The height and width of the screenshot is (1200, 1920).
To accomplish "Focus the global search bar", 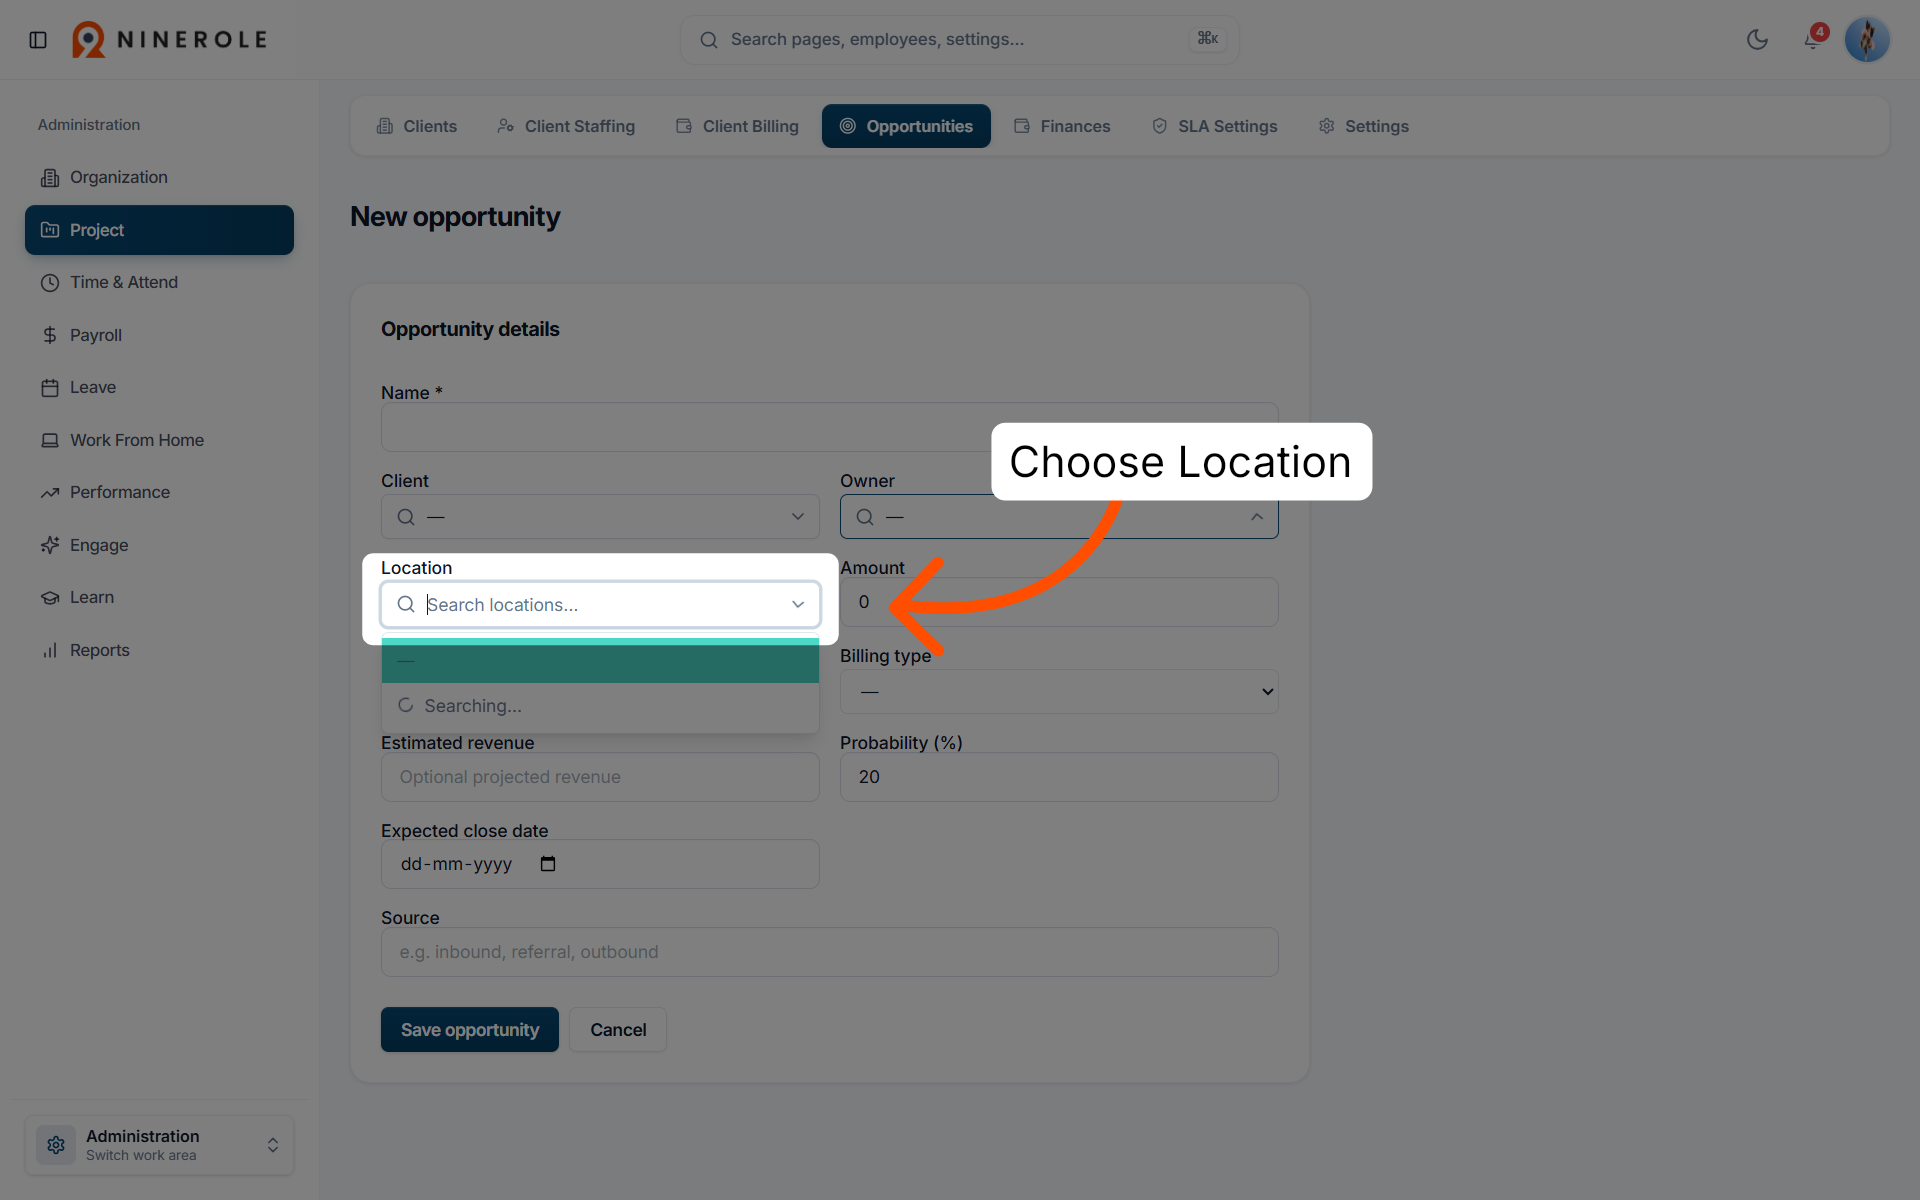I will pyautogui.click(x=960, y=40).
